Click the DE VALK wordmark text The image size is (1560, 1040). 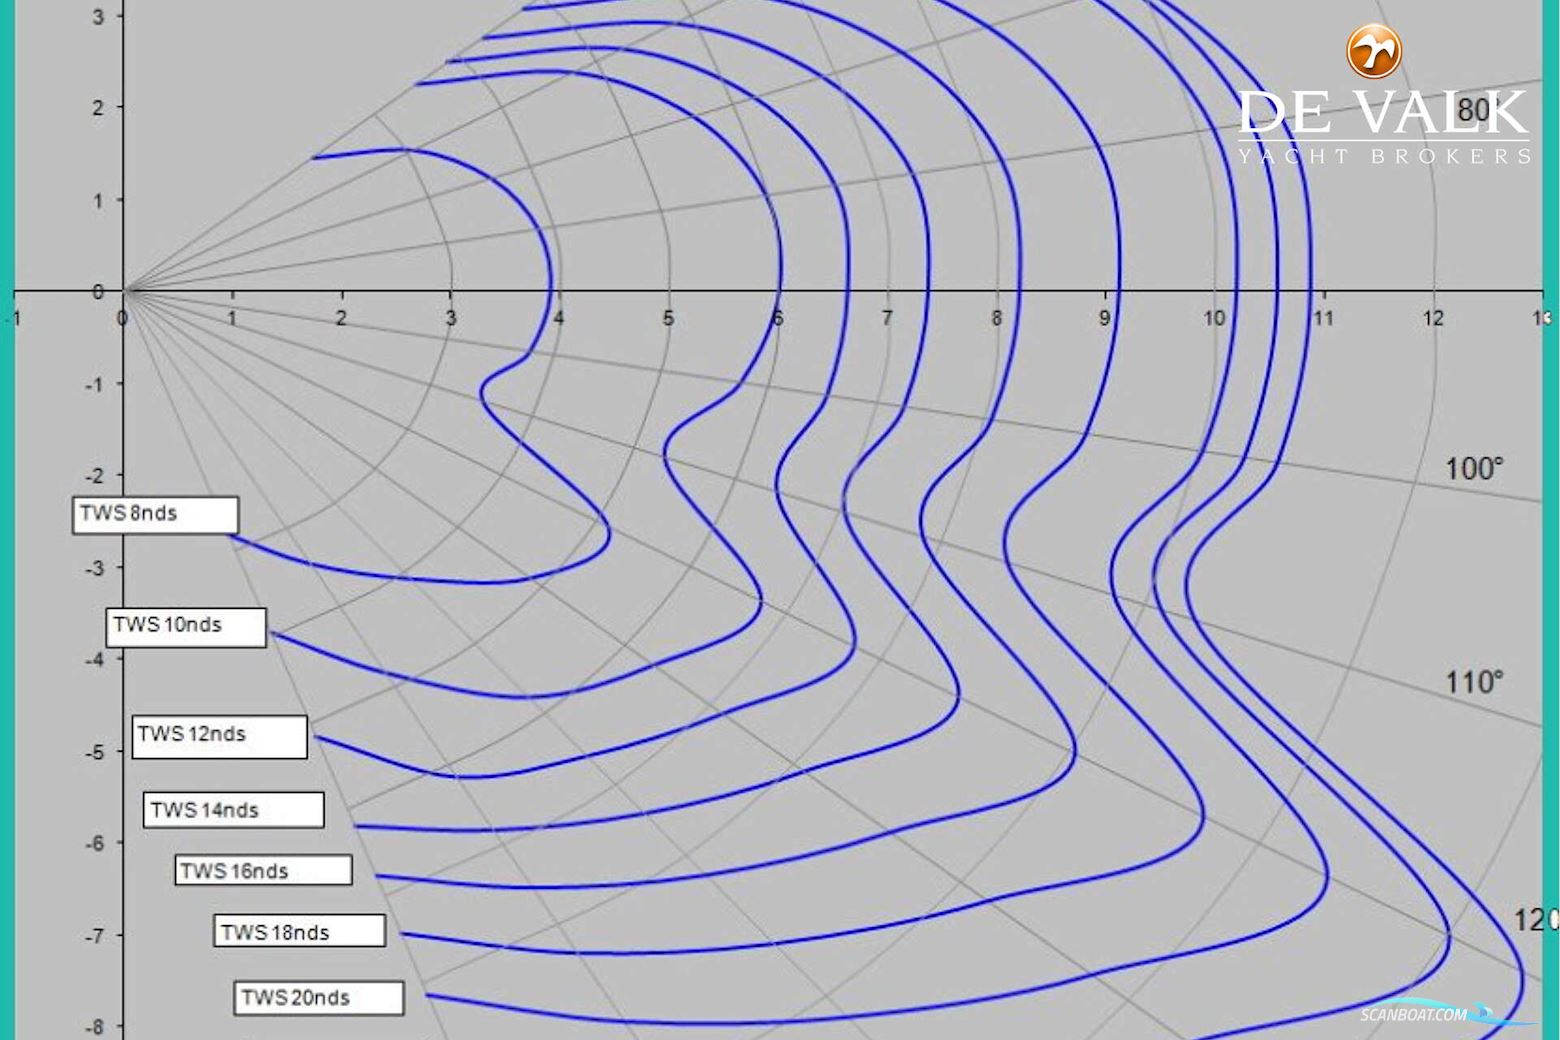pos(1383,112)
